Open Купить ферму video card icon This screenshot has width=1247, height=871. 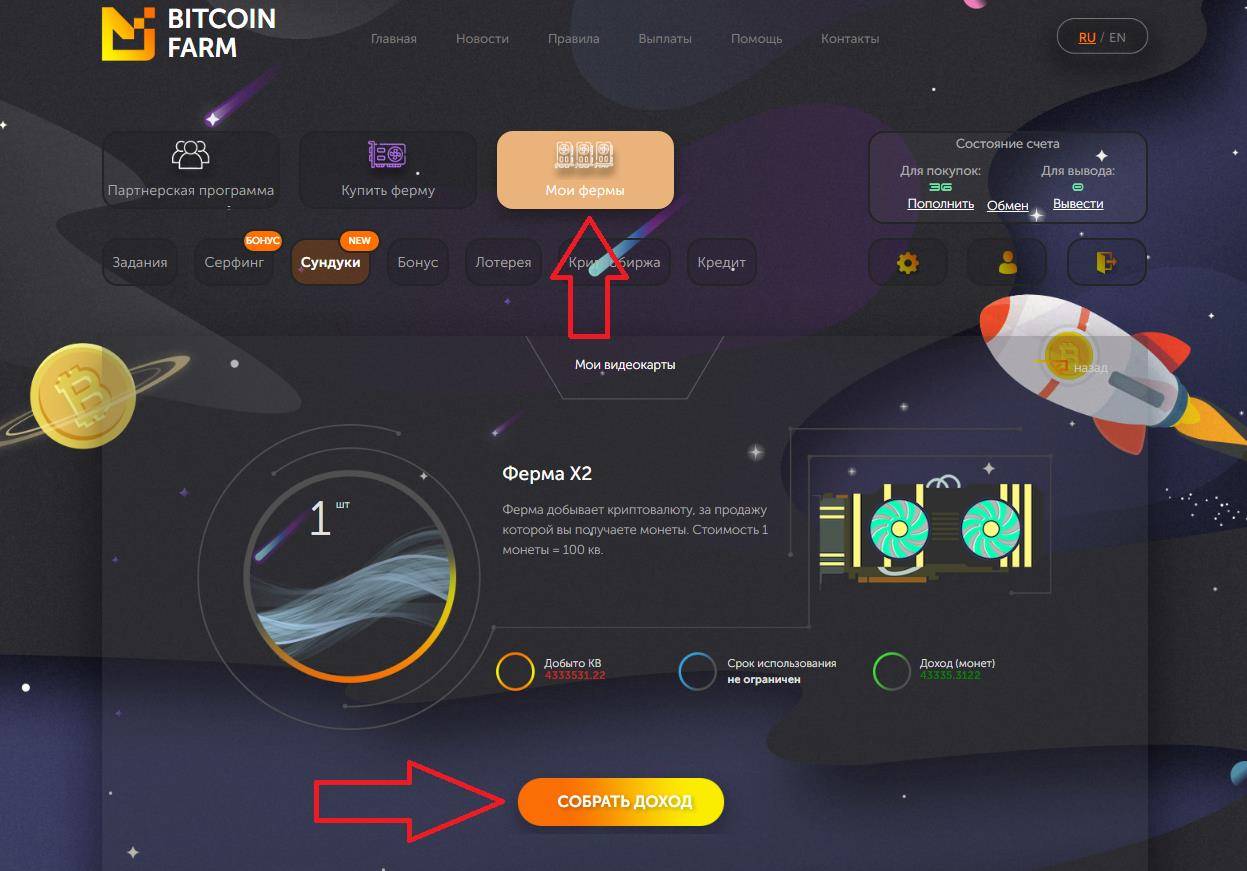point(388,170)
